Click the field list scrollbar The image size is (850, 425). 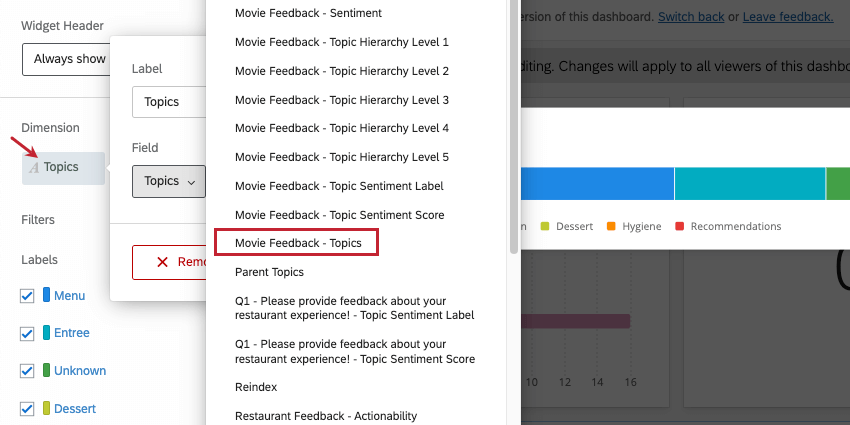pyautogui.click(x=514, y=120)
